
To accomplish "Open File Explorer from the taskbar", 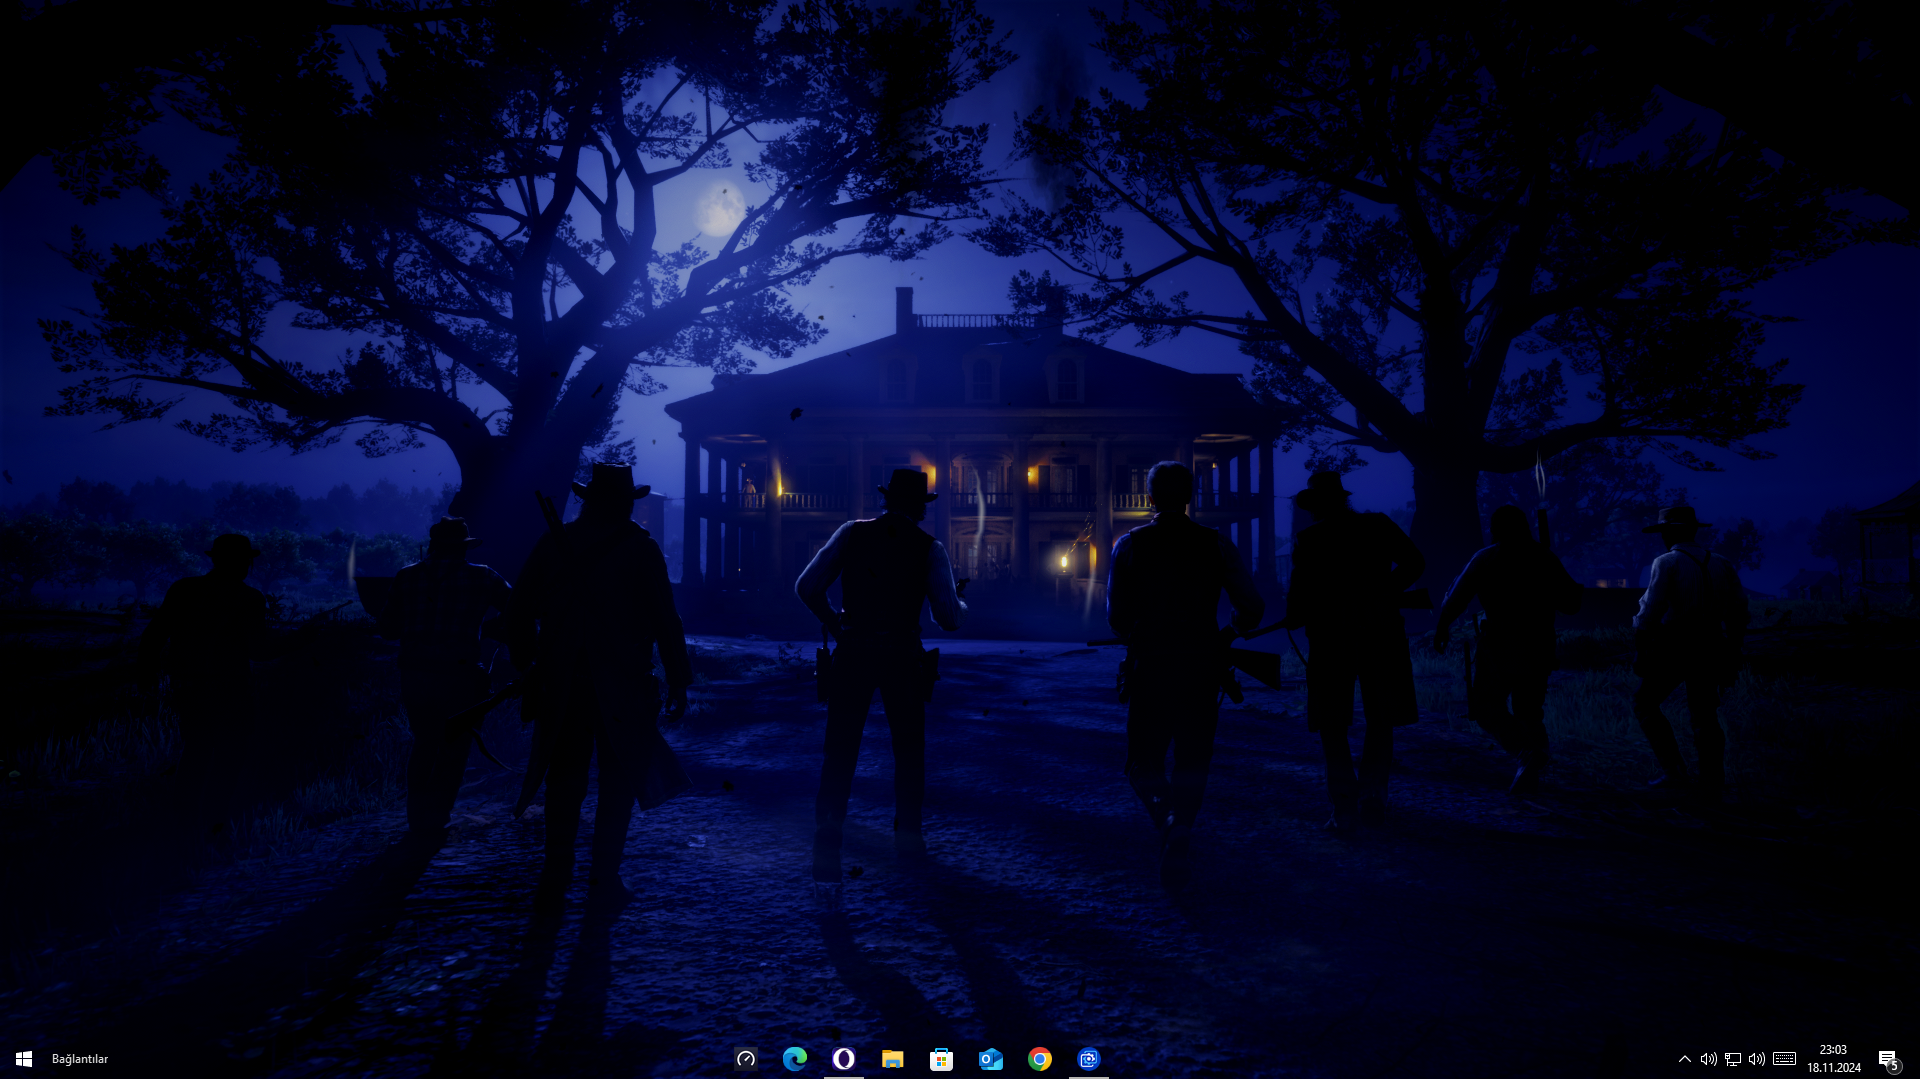I will click(893, 1059).
